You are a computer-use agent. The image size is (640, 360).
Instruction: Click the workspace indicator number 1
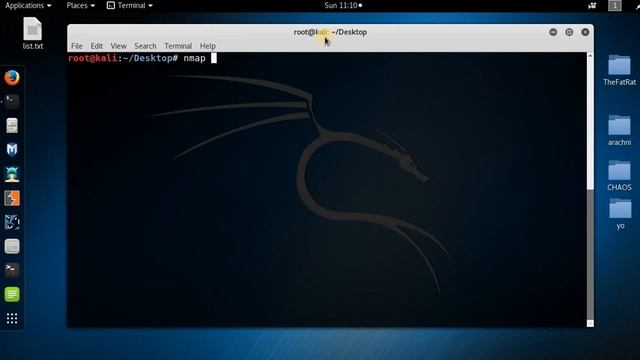615,5
